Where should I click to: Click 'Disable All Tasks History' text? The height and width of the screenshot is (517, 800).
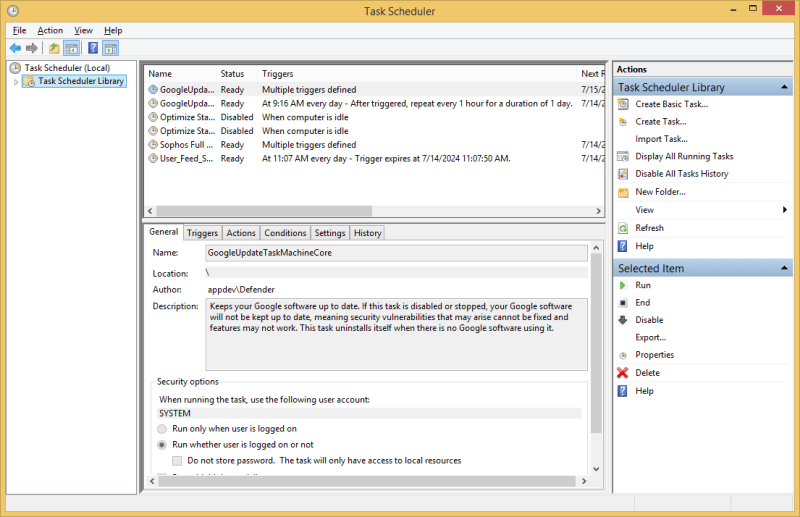click(682, 174)
